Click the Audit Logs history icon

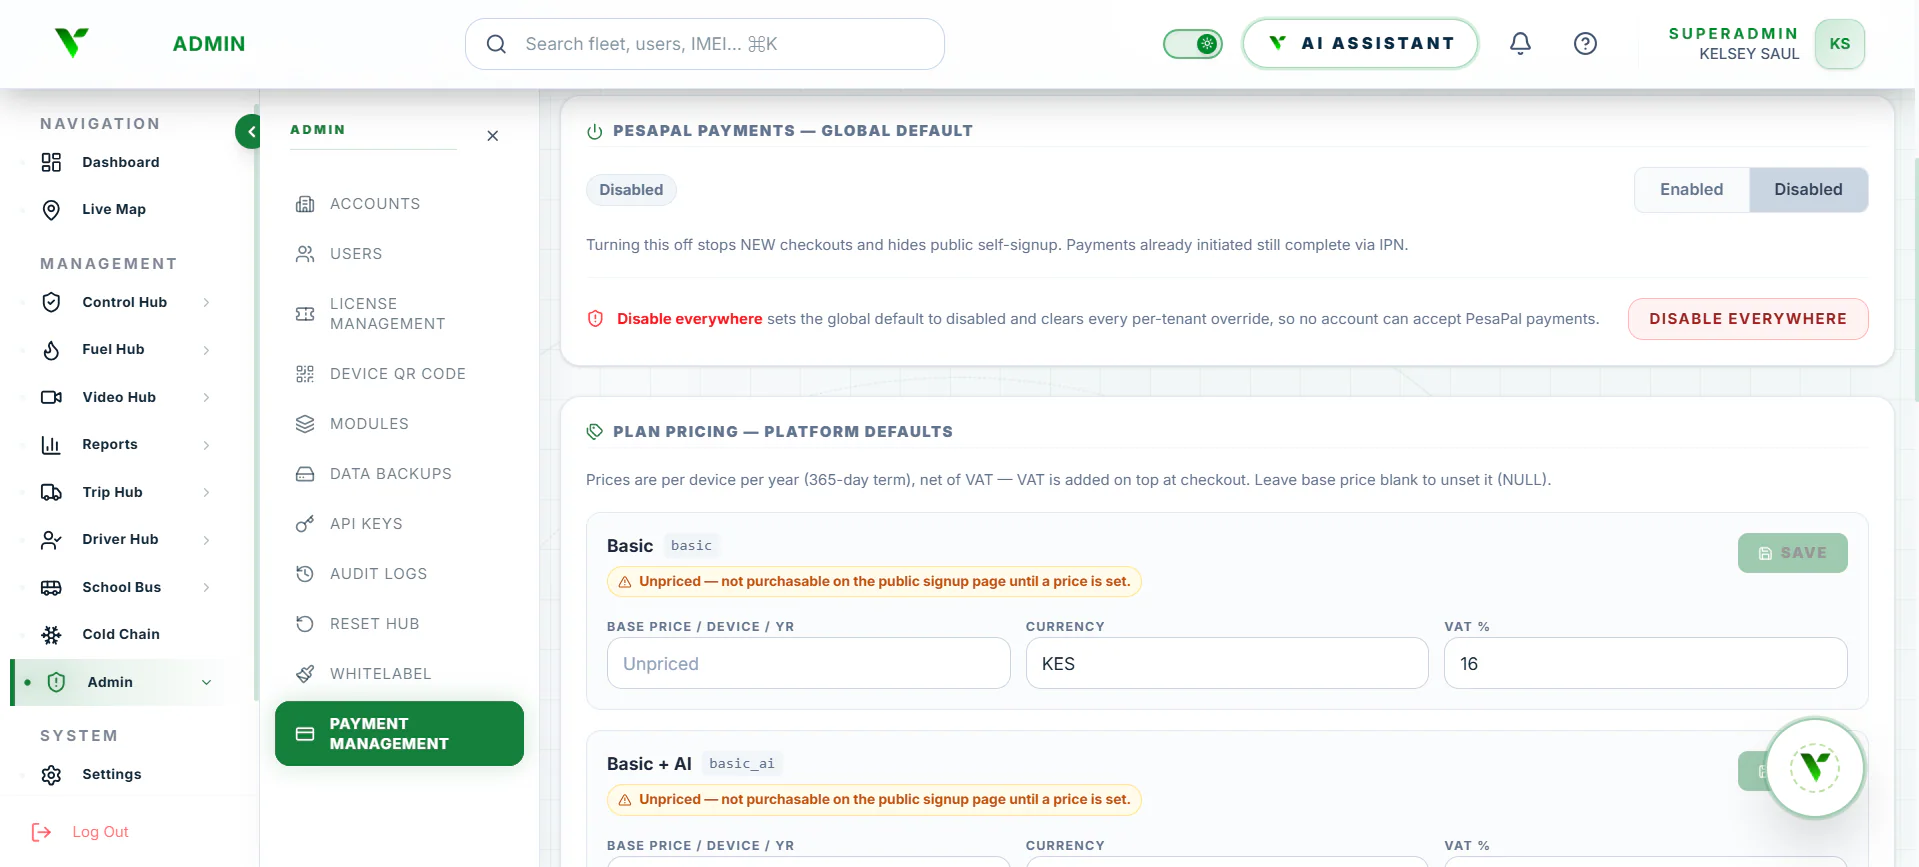[x=305, y=574]
